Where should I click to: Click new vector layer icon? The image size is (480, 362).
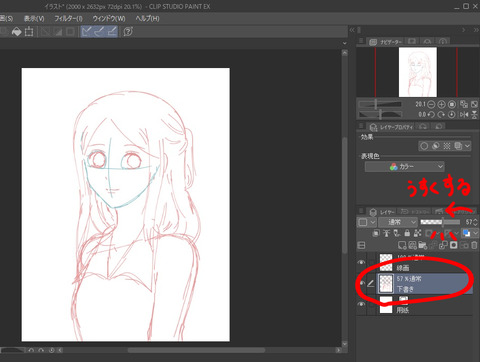point(412,246)
